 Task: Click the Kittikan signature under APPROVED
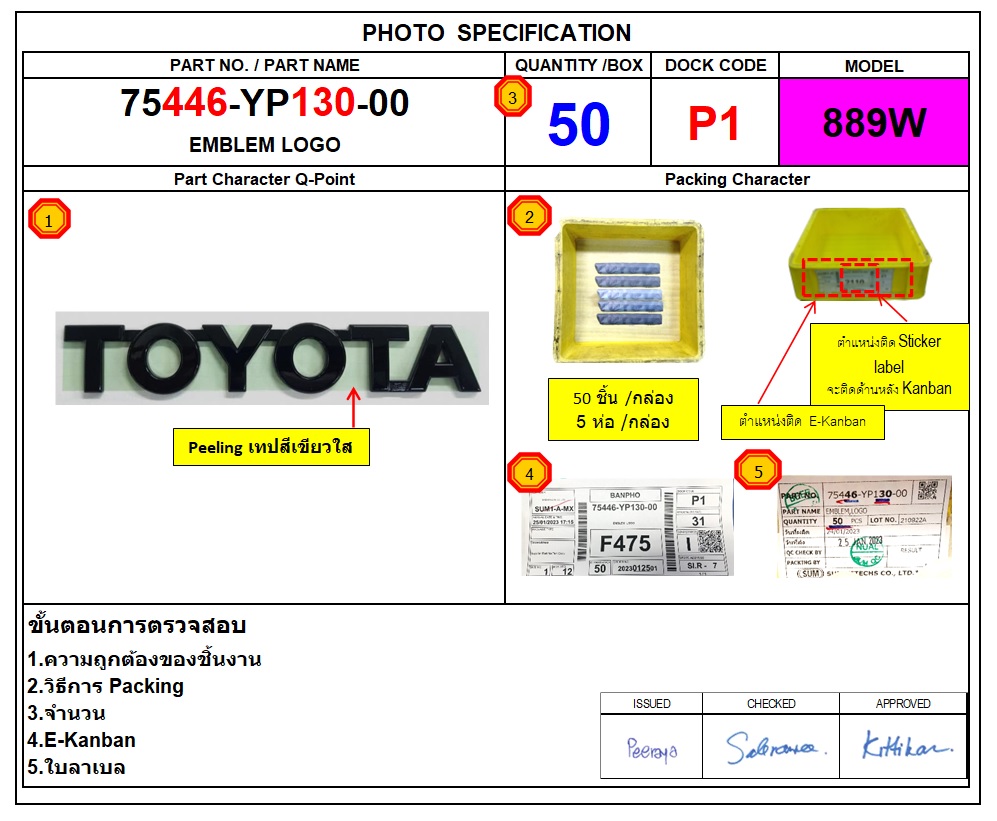pos(907,745)
